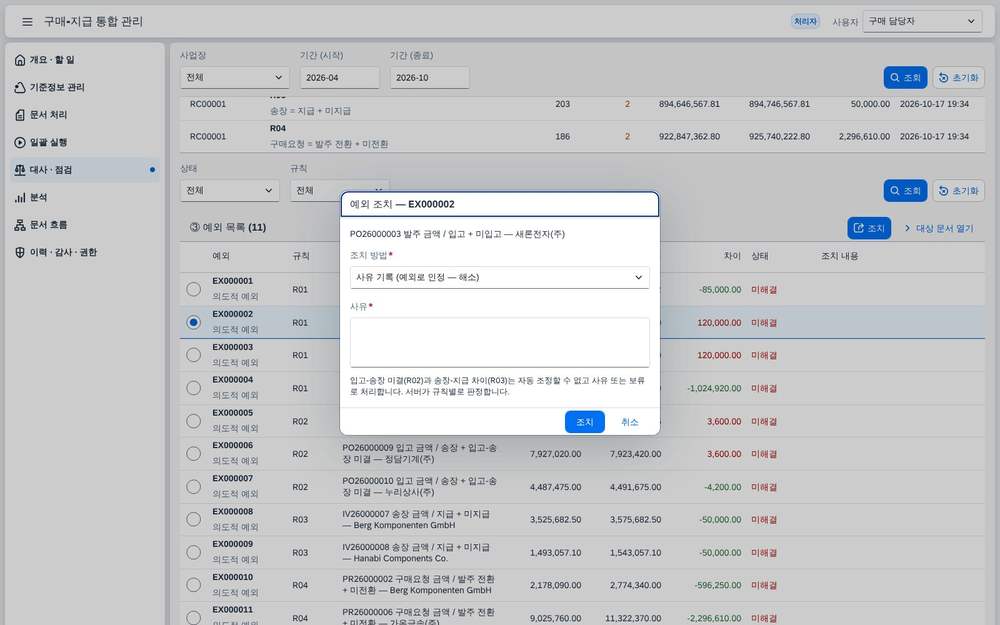Click the reset icon in lower 초기화 button
The image size is (1000, 625).
(944, 191)
